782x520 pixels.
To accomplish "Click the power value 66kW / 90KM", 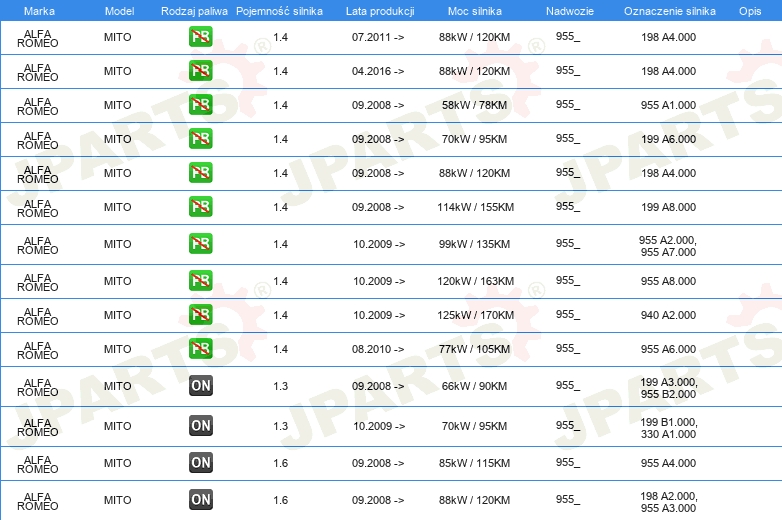I will tap(474, 386).
